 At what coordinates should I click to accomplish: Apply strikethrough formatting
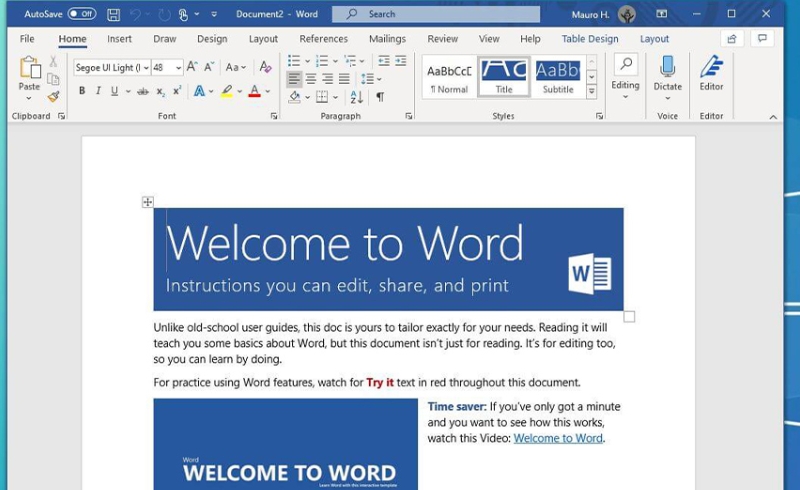pos(143,91)
